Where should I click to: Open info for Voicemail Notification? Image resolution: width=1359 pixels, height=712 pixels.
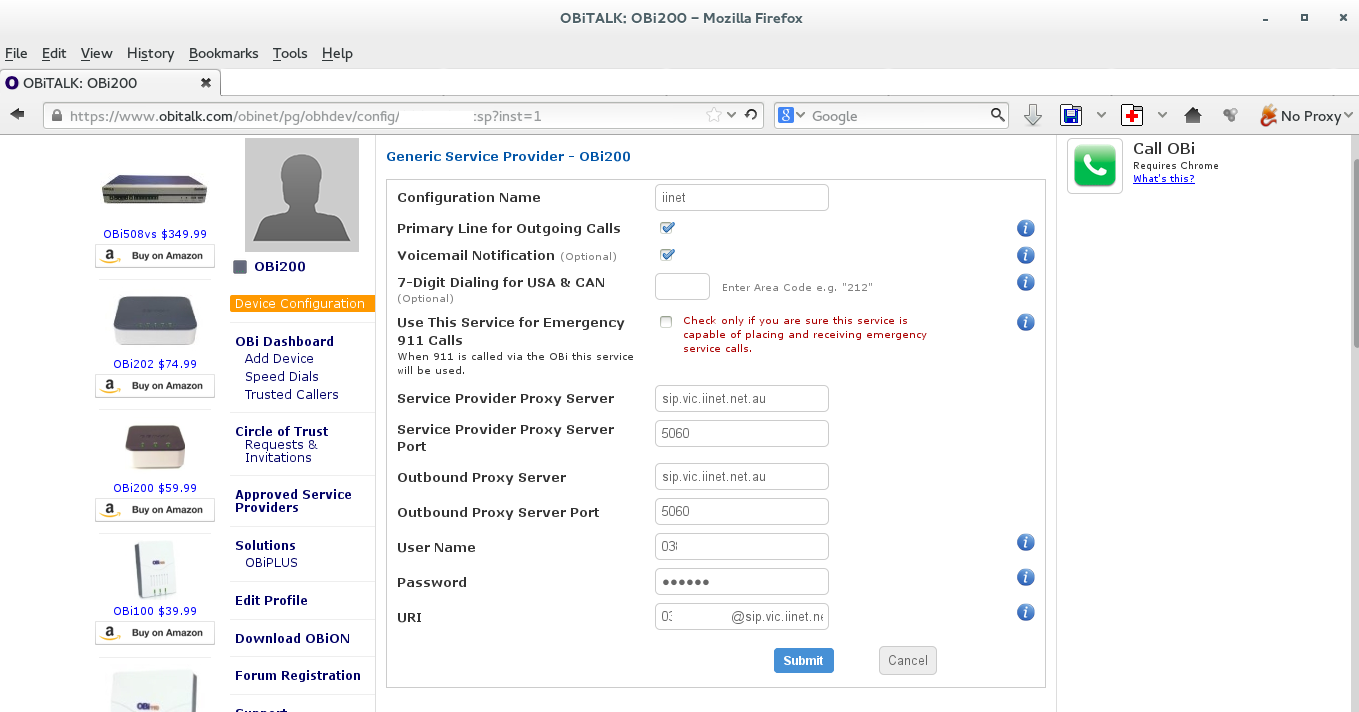1025,255
